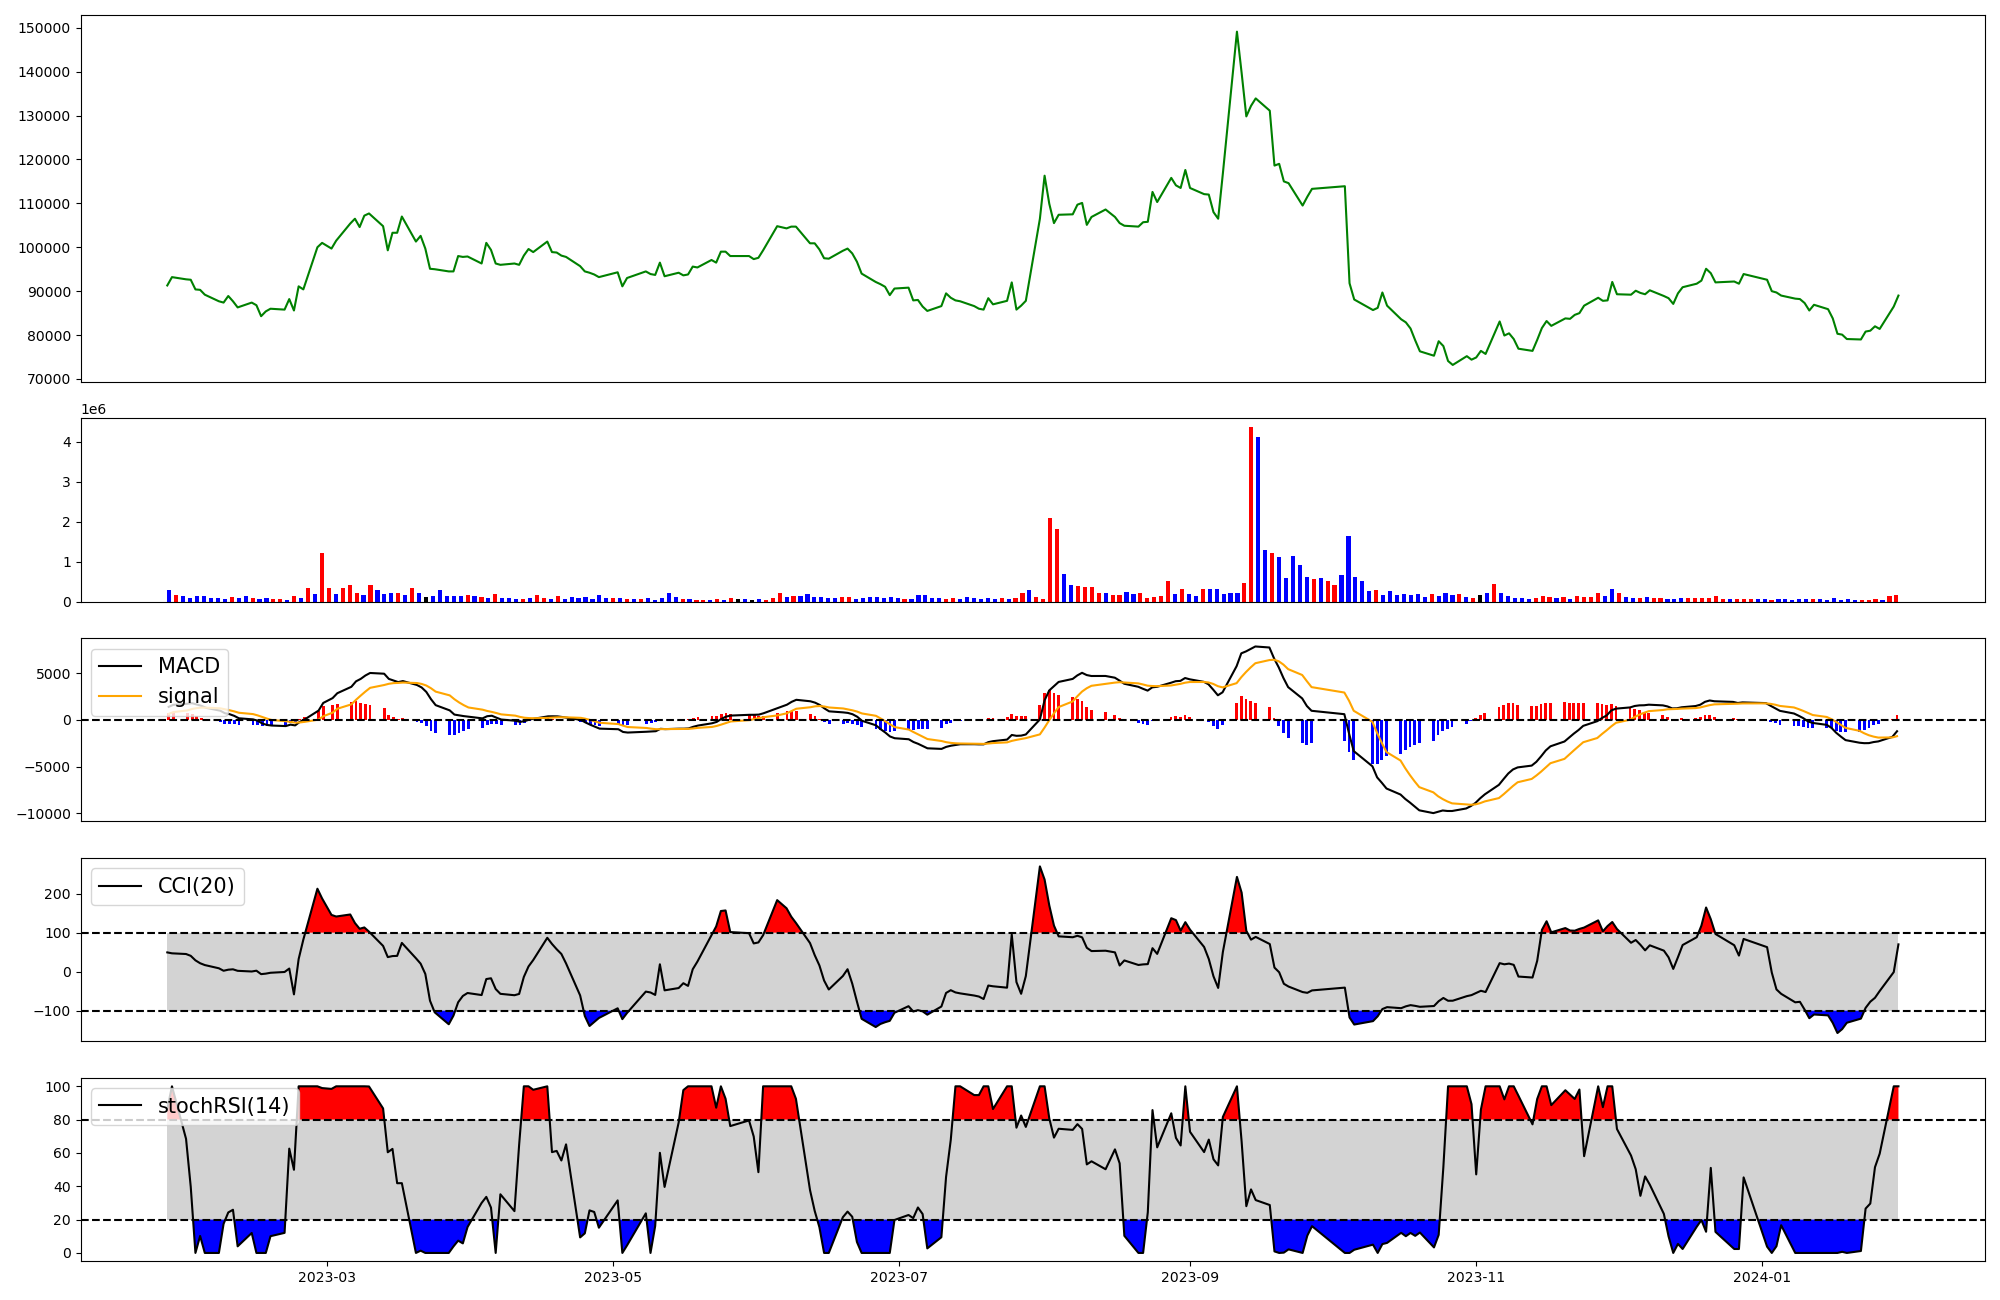Click the MACD legend entry
This screenshot has height=1300, width=2000.
(188, 666)
